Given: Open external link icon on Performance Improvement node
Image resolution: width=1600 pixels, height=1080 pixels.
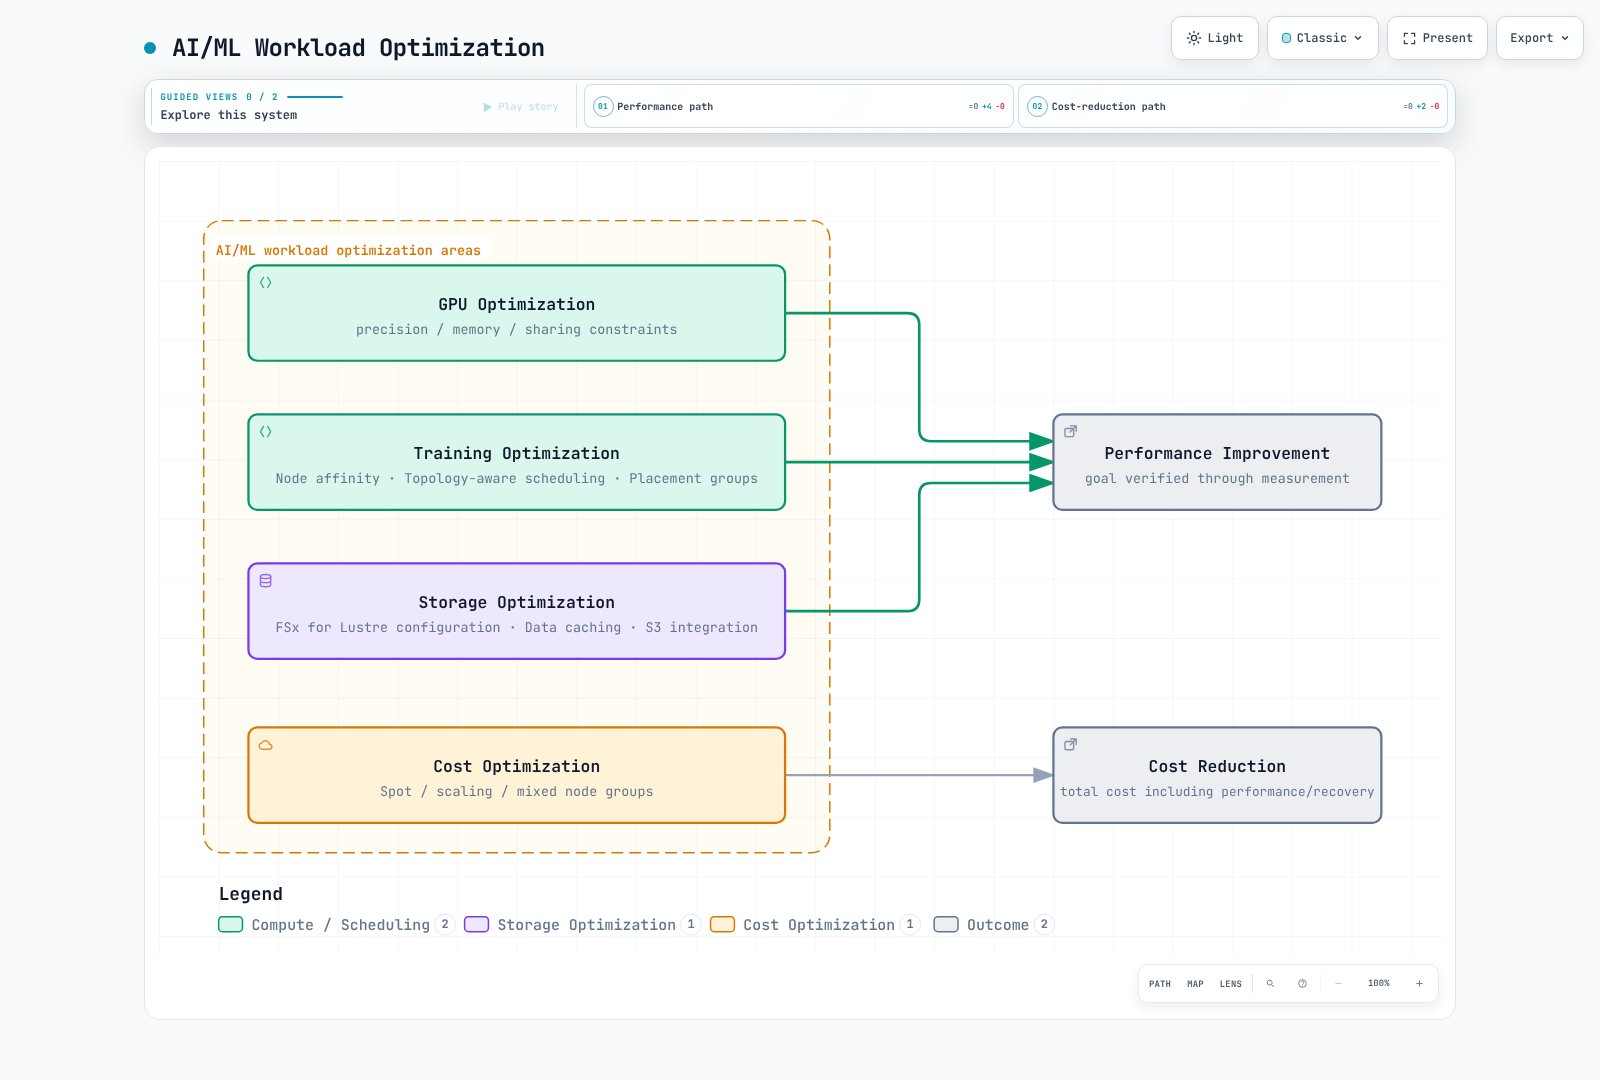Looking at the screenshot, I should pyautogui.click(x=1070, y=432).
